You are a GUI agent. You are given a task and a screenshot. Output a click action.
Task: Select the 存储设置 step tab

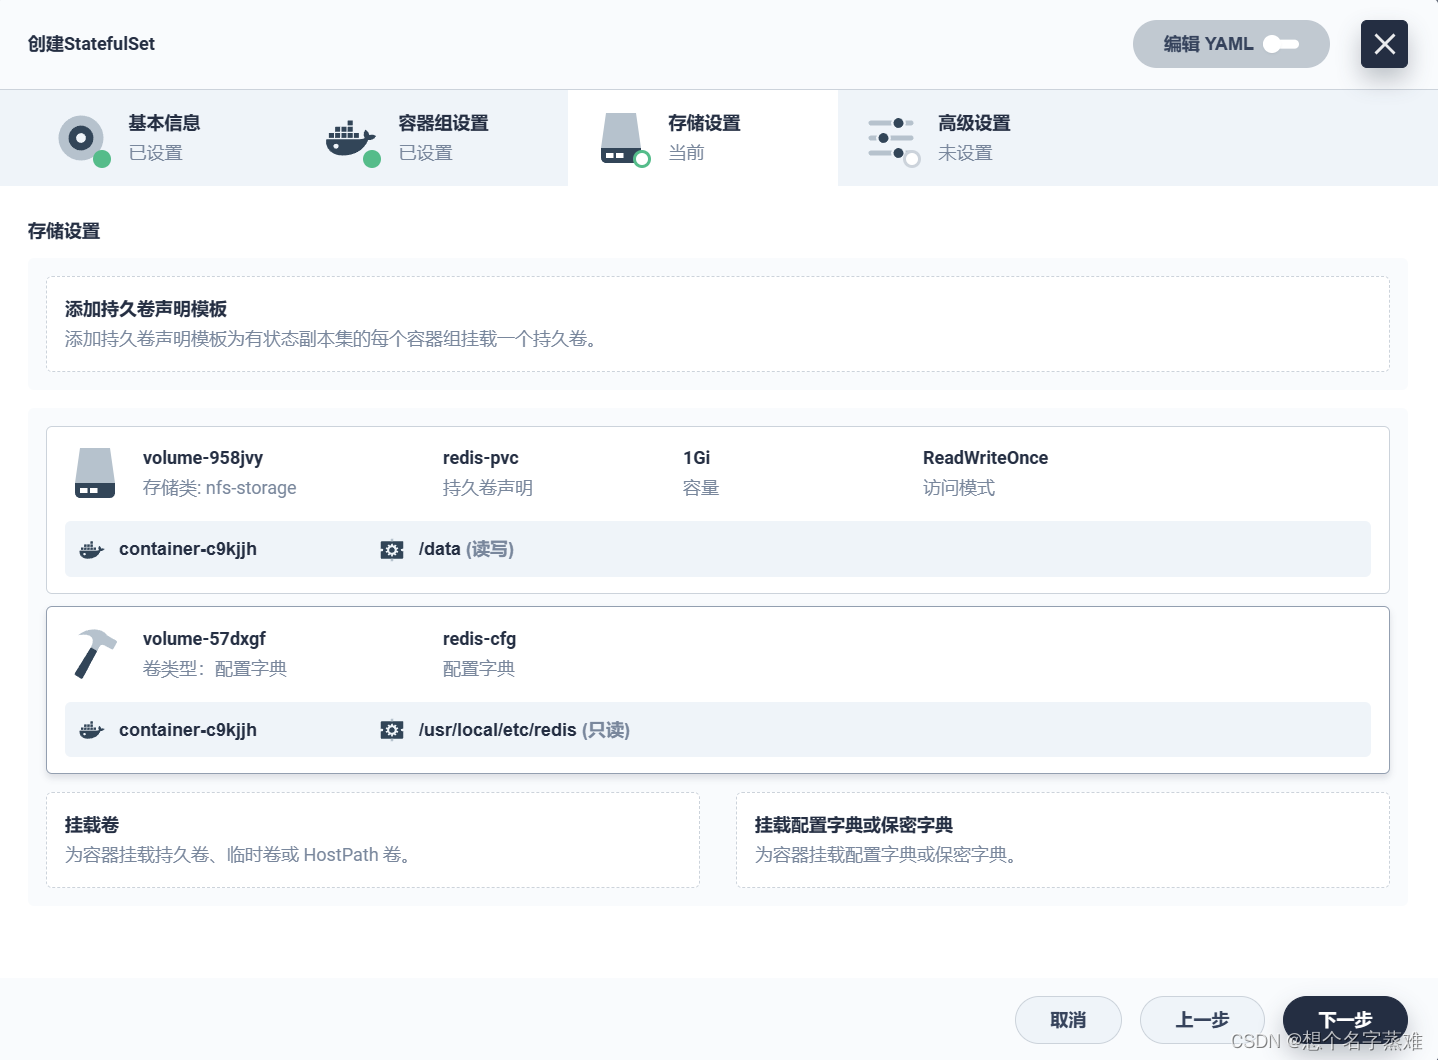(703, 138)
